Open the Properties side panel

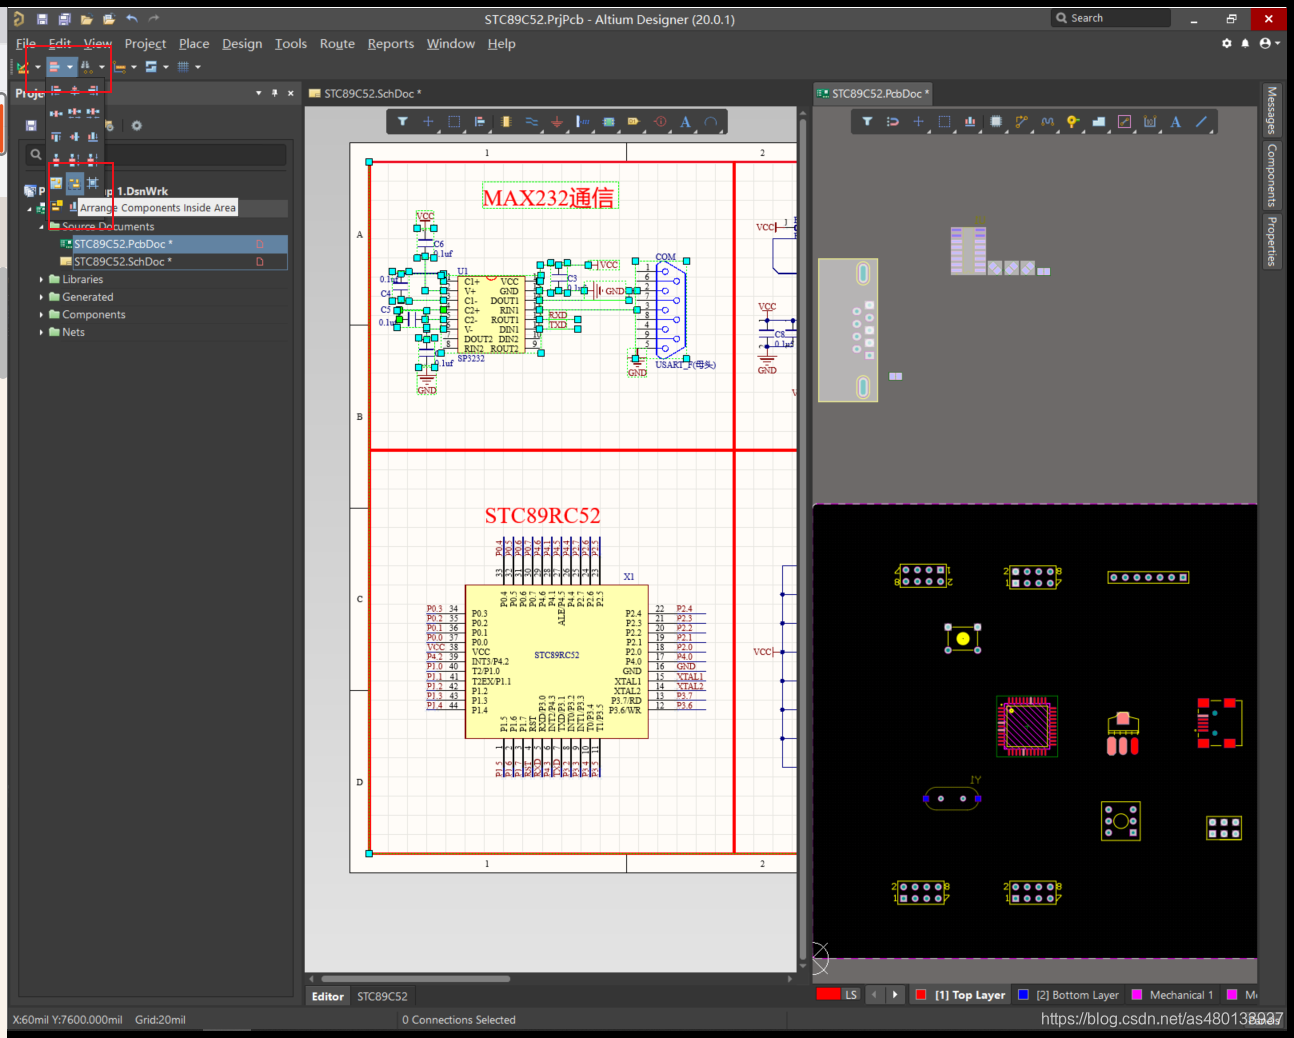(1272, 241)
